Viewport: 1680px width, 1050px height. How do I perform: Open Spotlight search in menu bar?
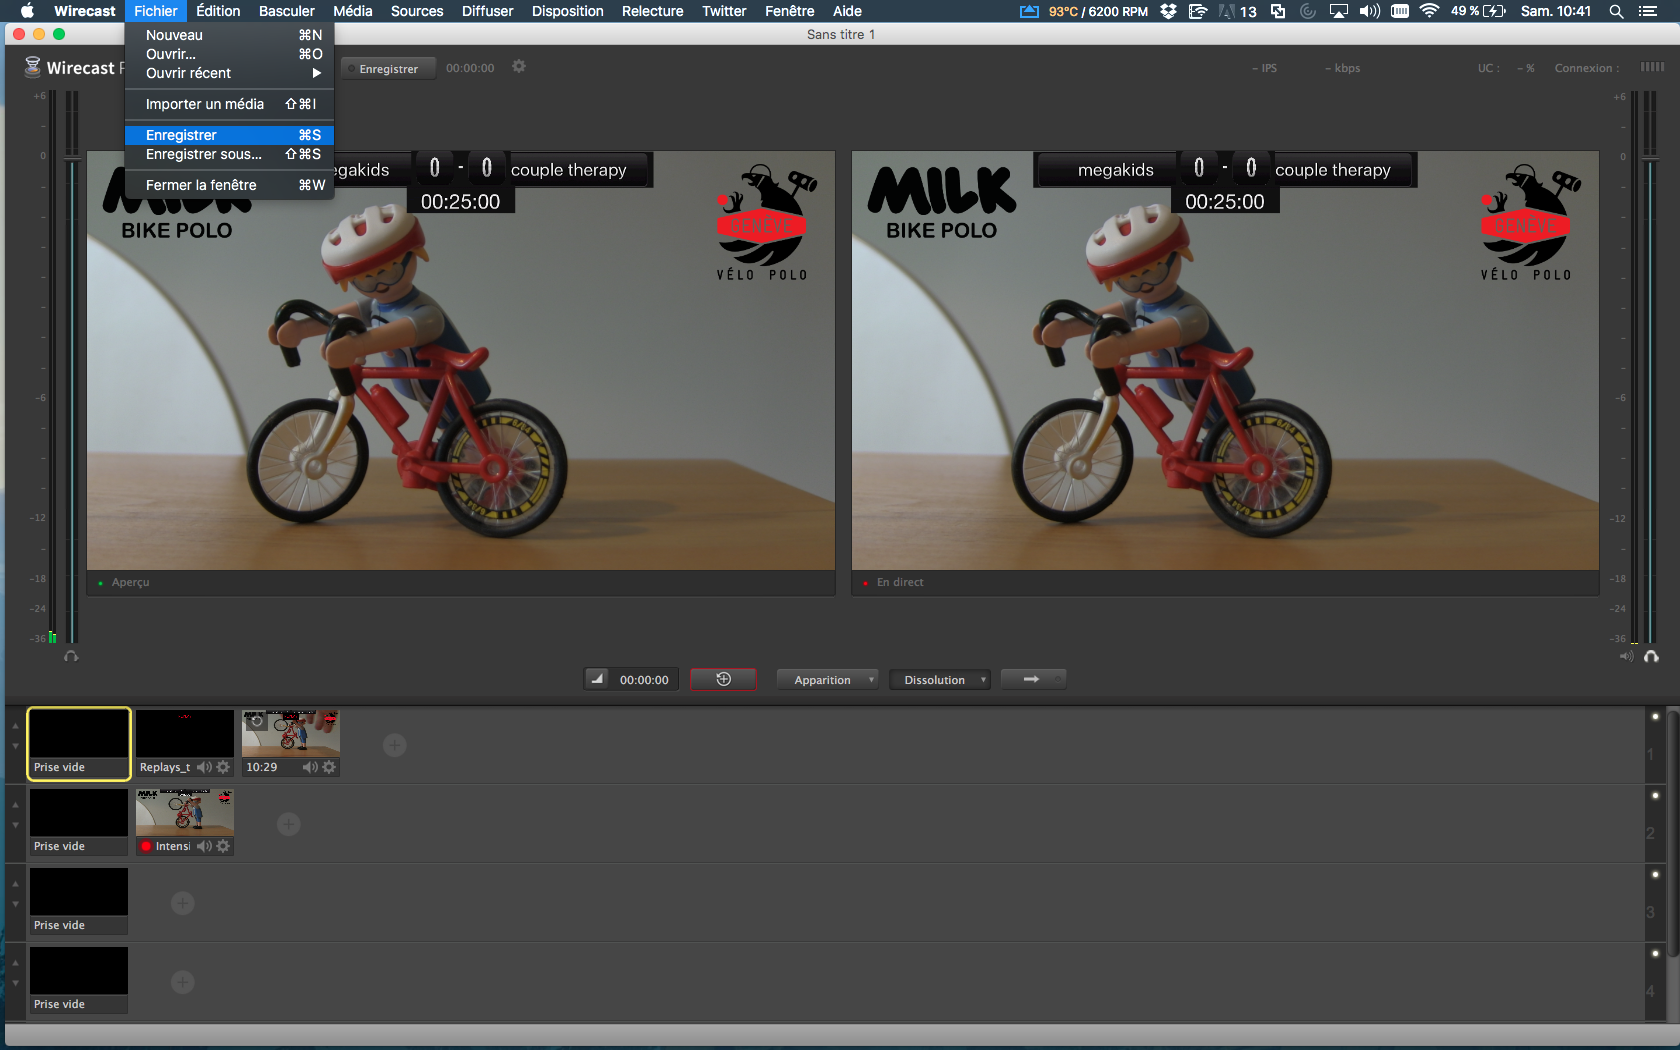[1616, 11]
